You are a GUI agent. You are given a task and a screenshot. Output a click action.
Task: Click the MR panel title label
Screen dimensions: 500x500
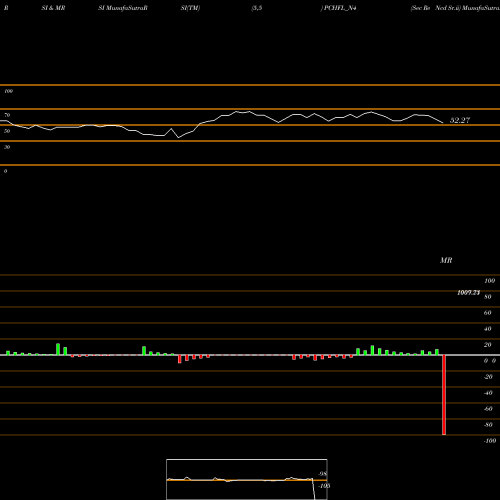(446, 260)
